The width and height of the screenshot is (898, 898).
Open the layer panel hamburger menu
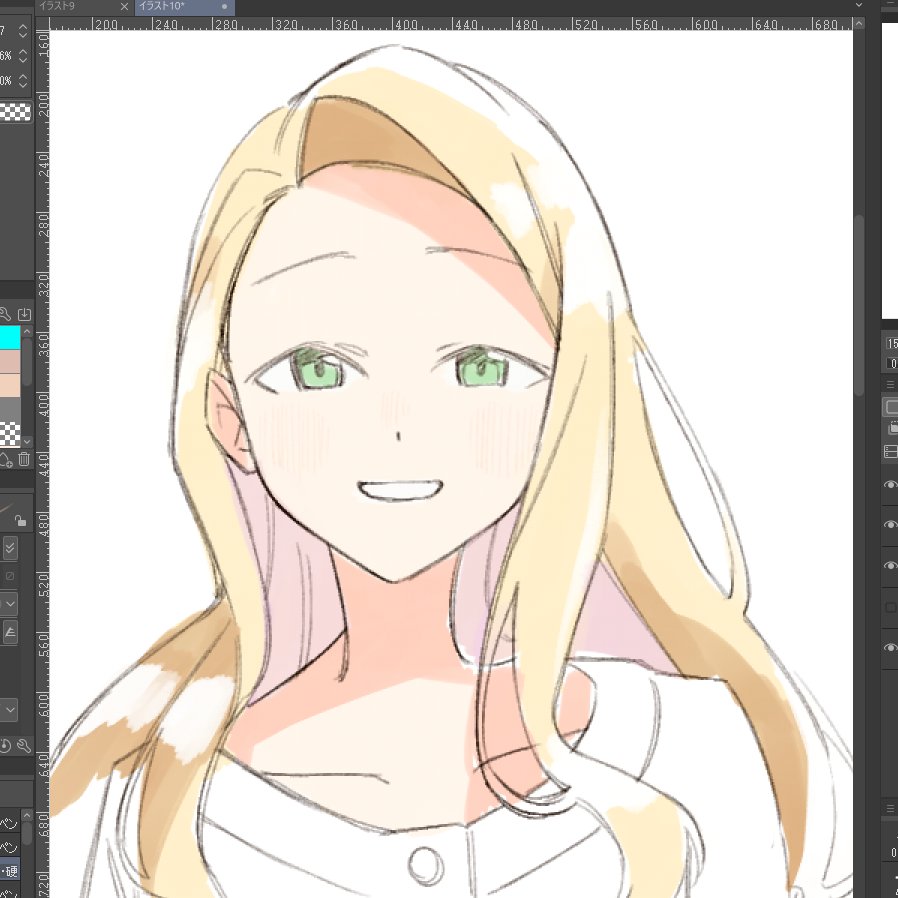(891, 384)
